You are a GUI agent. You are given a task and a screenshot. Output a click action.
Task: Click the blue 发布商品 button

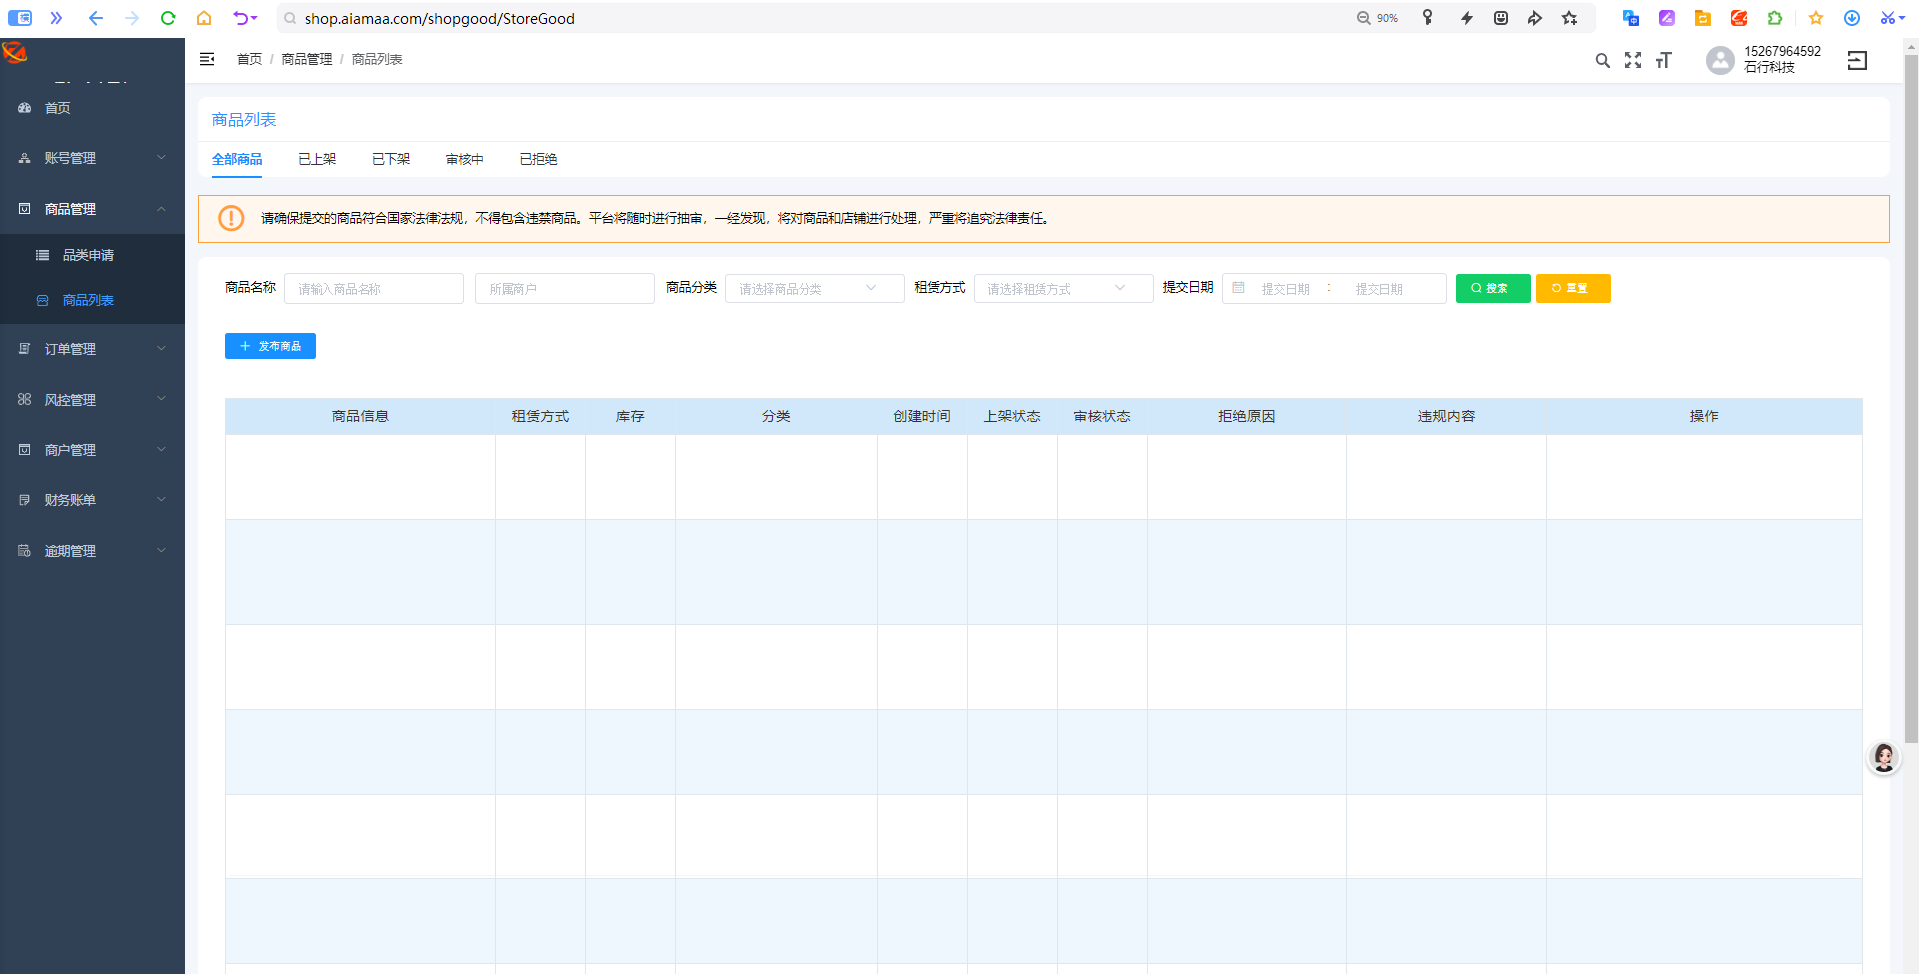coord(270,346)
